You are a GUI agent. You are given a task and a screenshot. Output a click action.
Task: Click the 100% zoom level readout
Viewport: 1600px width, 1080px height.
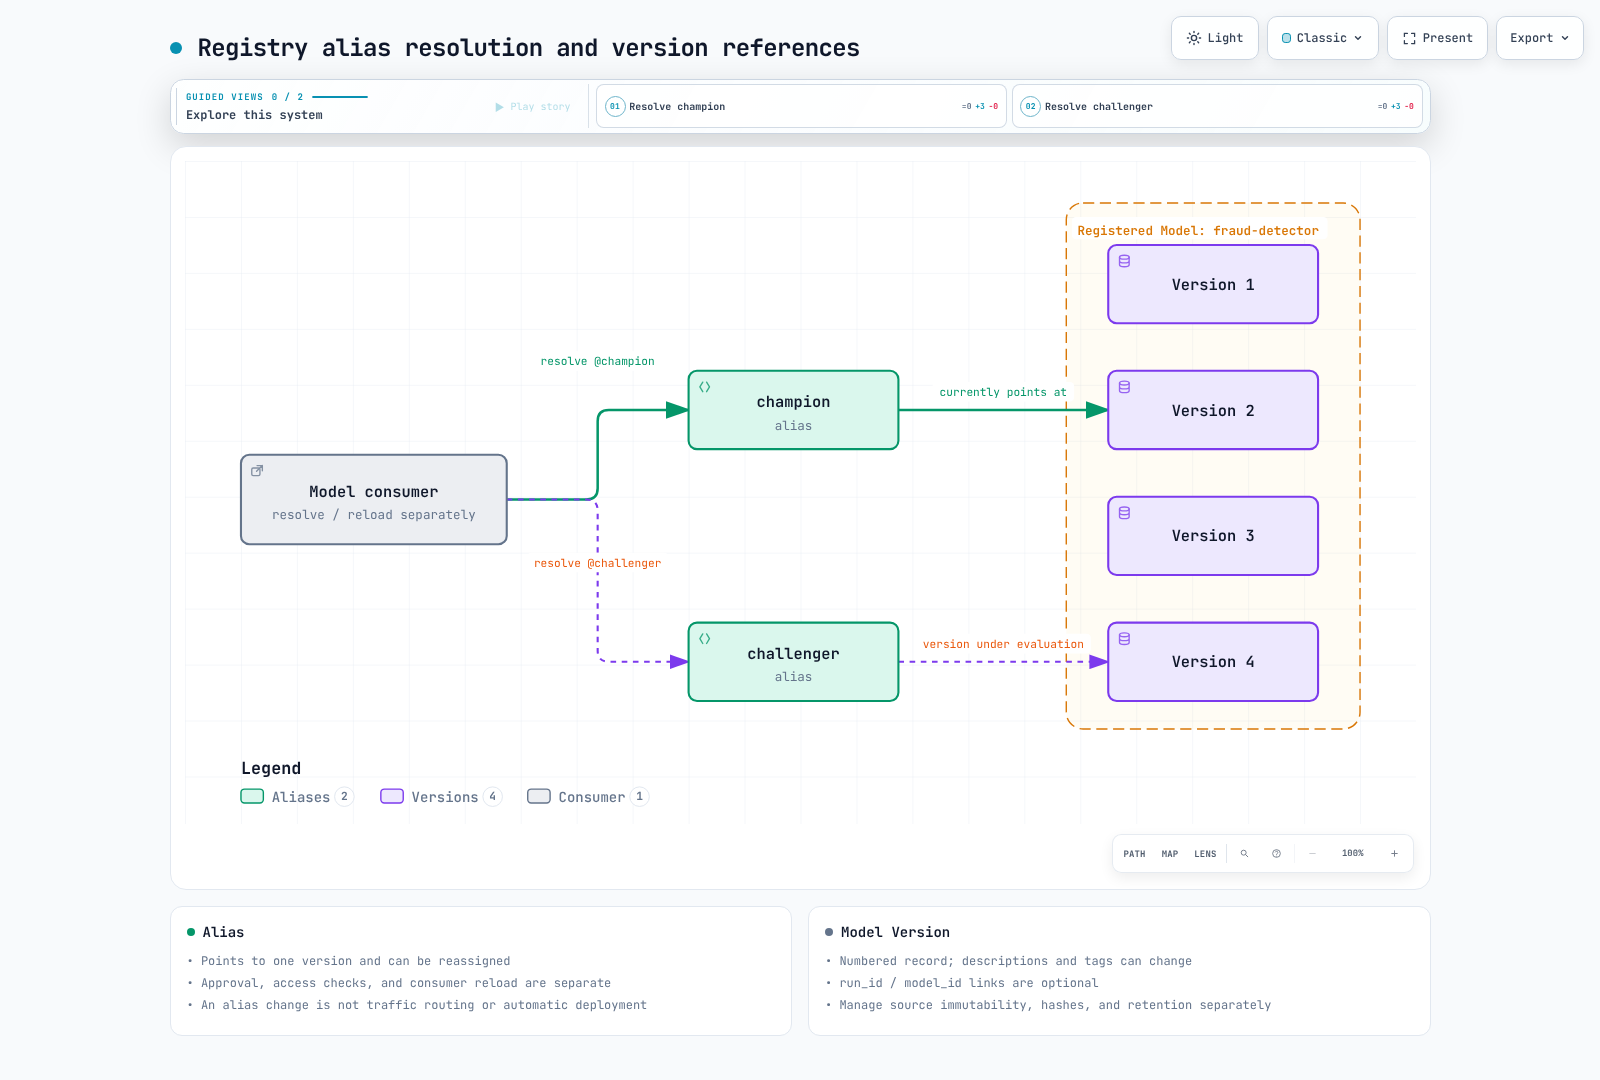(1353, 854)
